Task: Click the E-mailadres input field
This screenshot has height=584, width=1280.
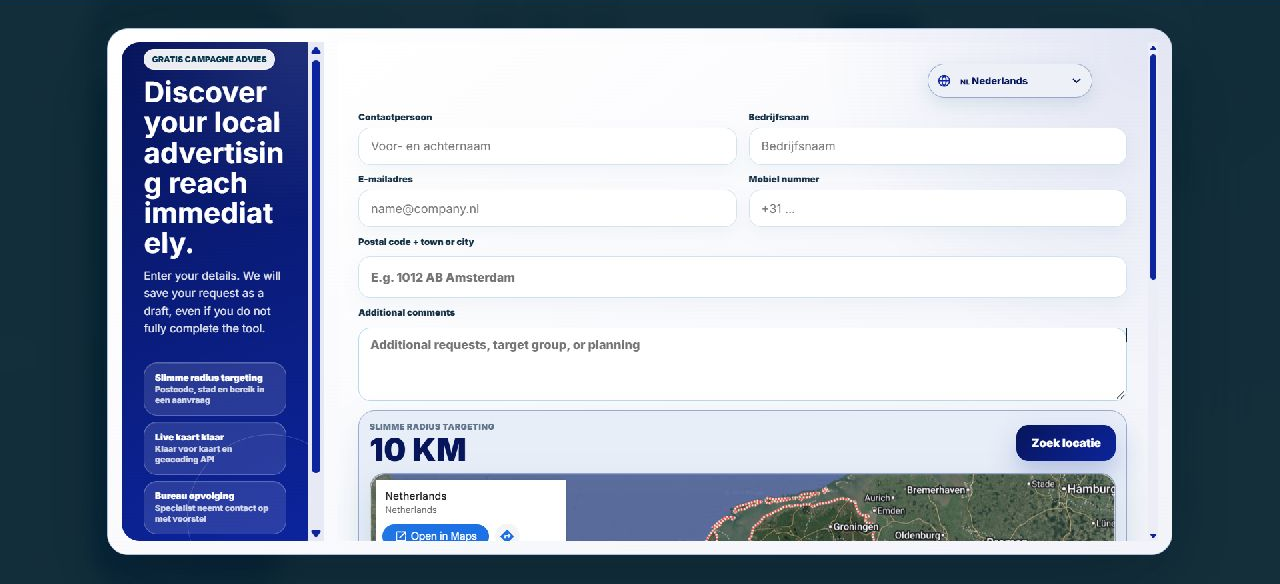Action: [x=547, y=209]
